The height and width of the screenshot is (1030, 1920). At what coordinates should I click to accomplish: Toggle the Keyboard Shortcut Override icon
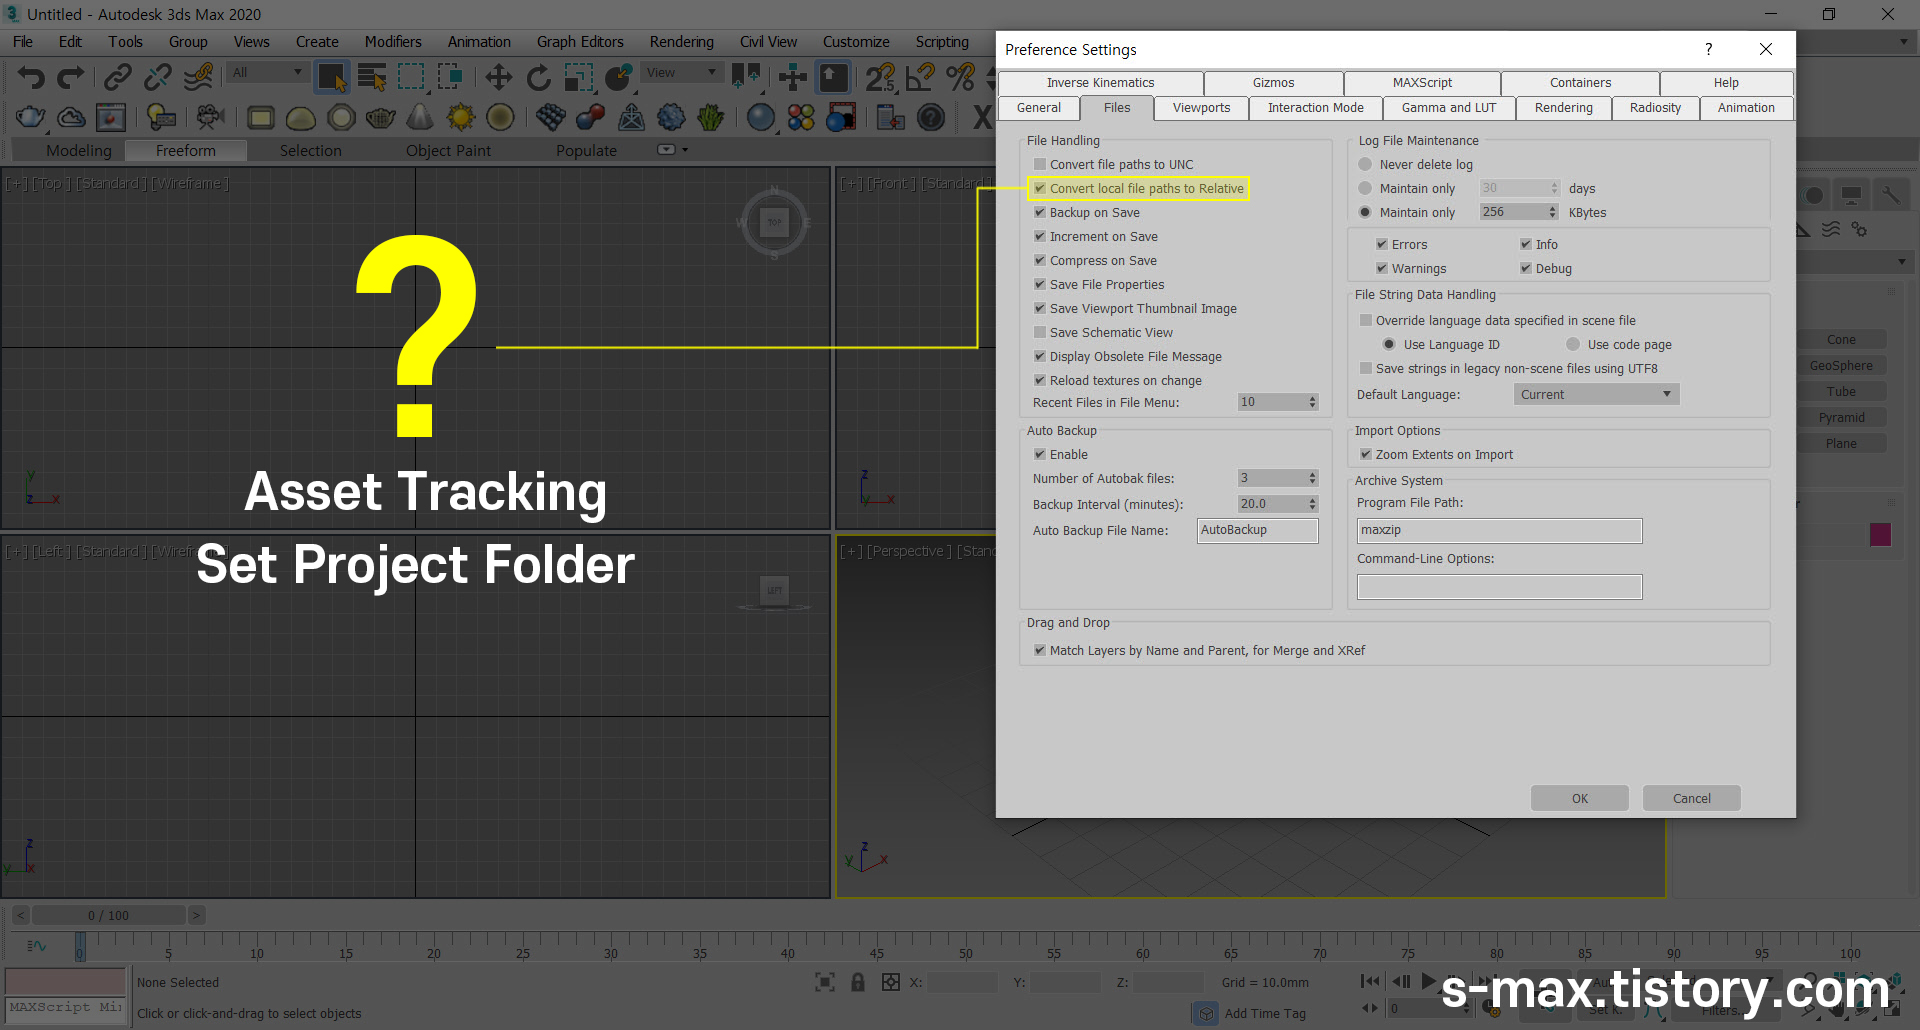click(x=833, y=77)
